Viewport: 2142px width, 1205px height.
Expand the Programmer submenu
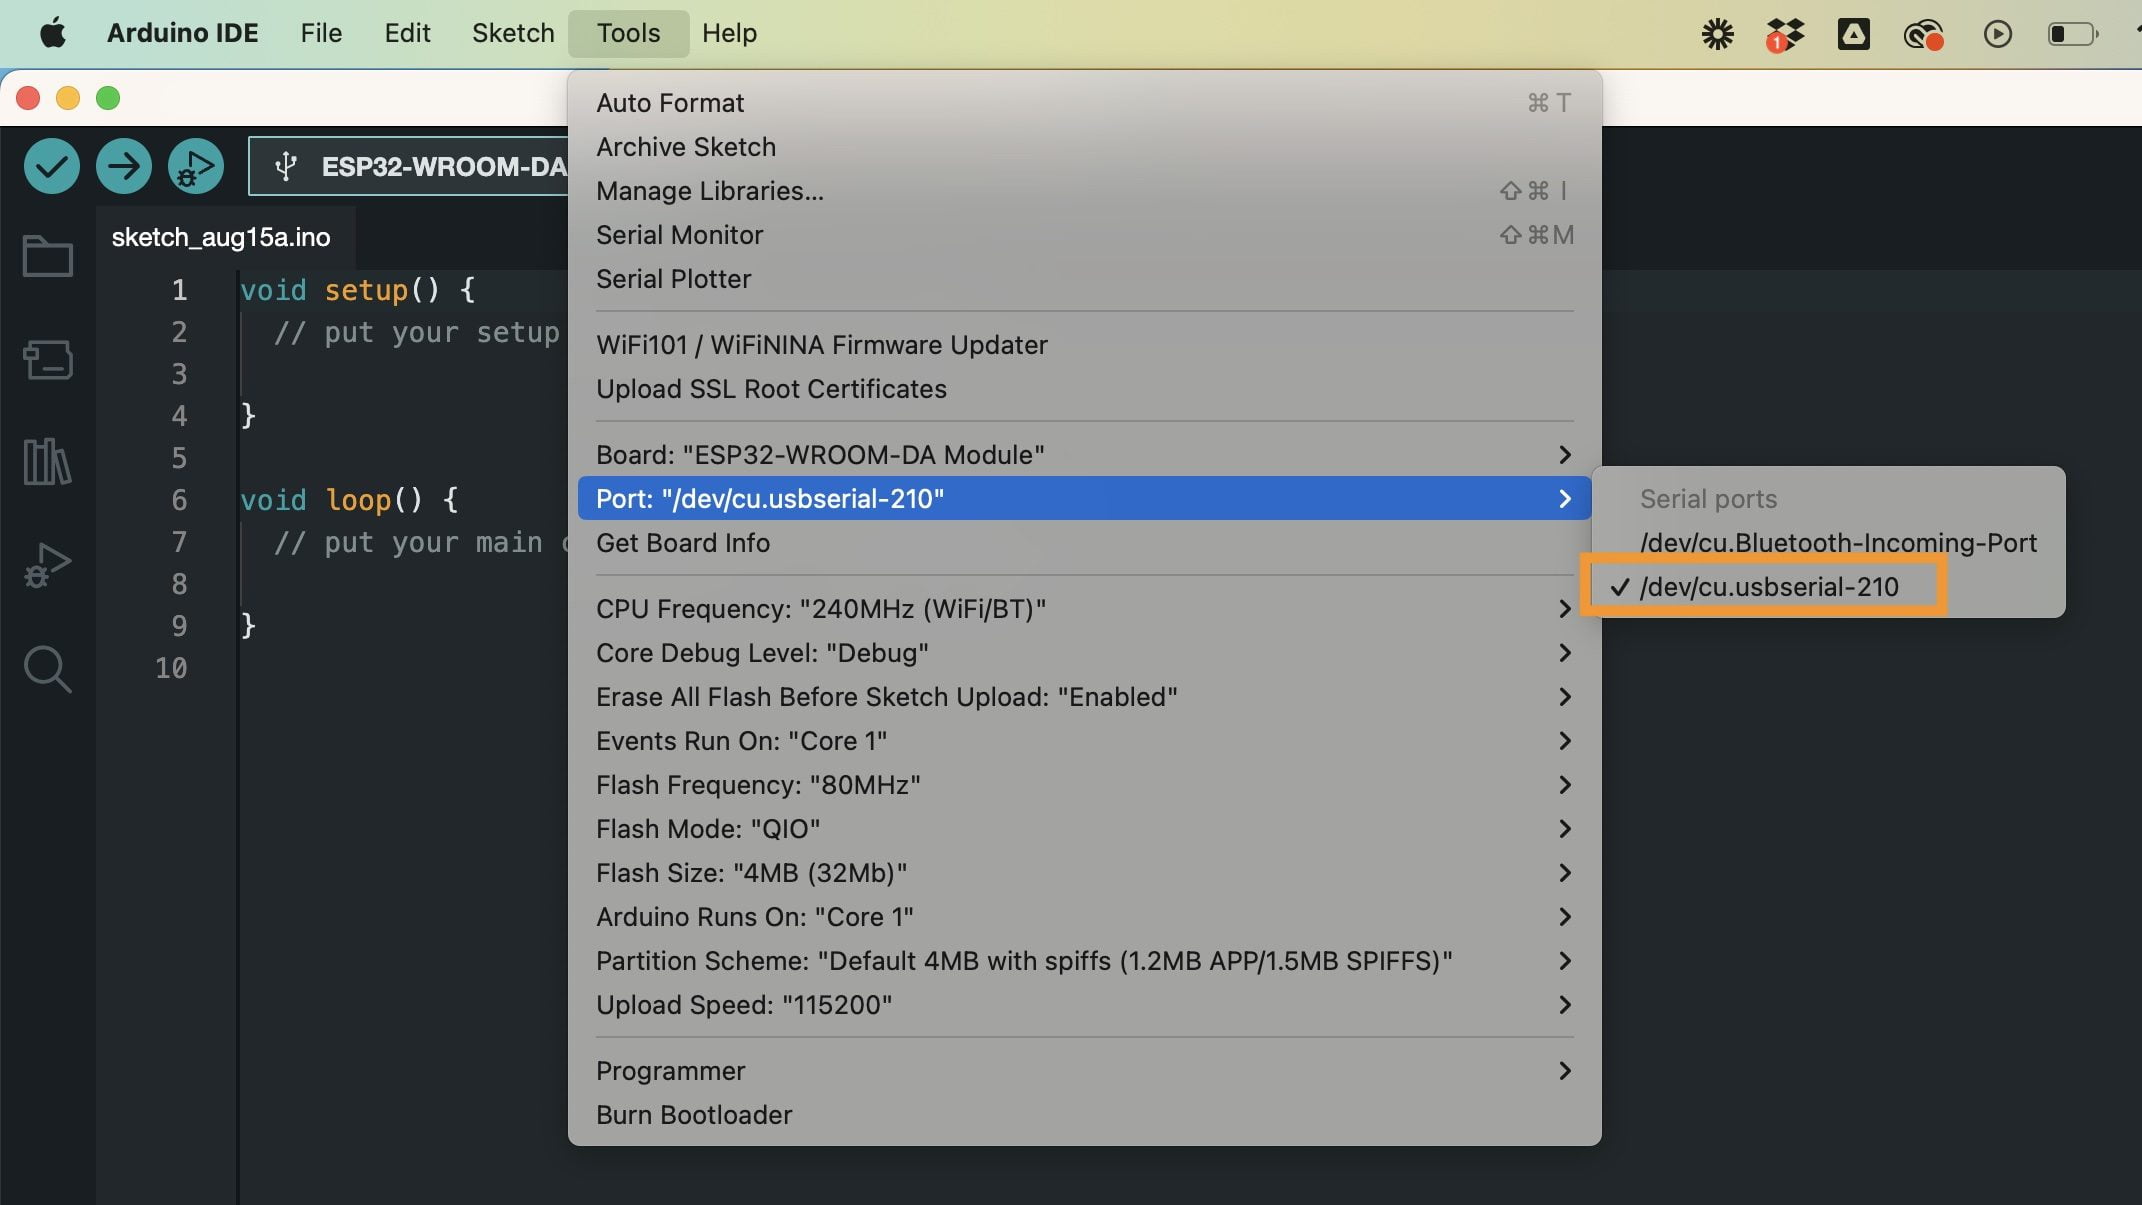[x=1084, y=1071]
